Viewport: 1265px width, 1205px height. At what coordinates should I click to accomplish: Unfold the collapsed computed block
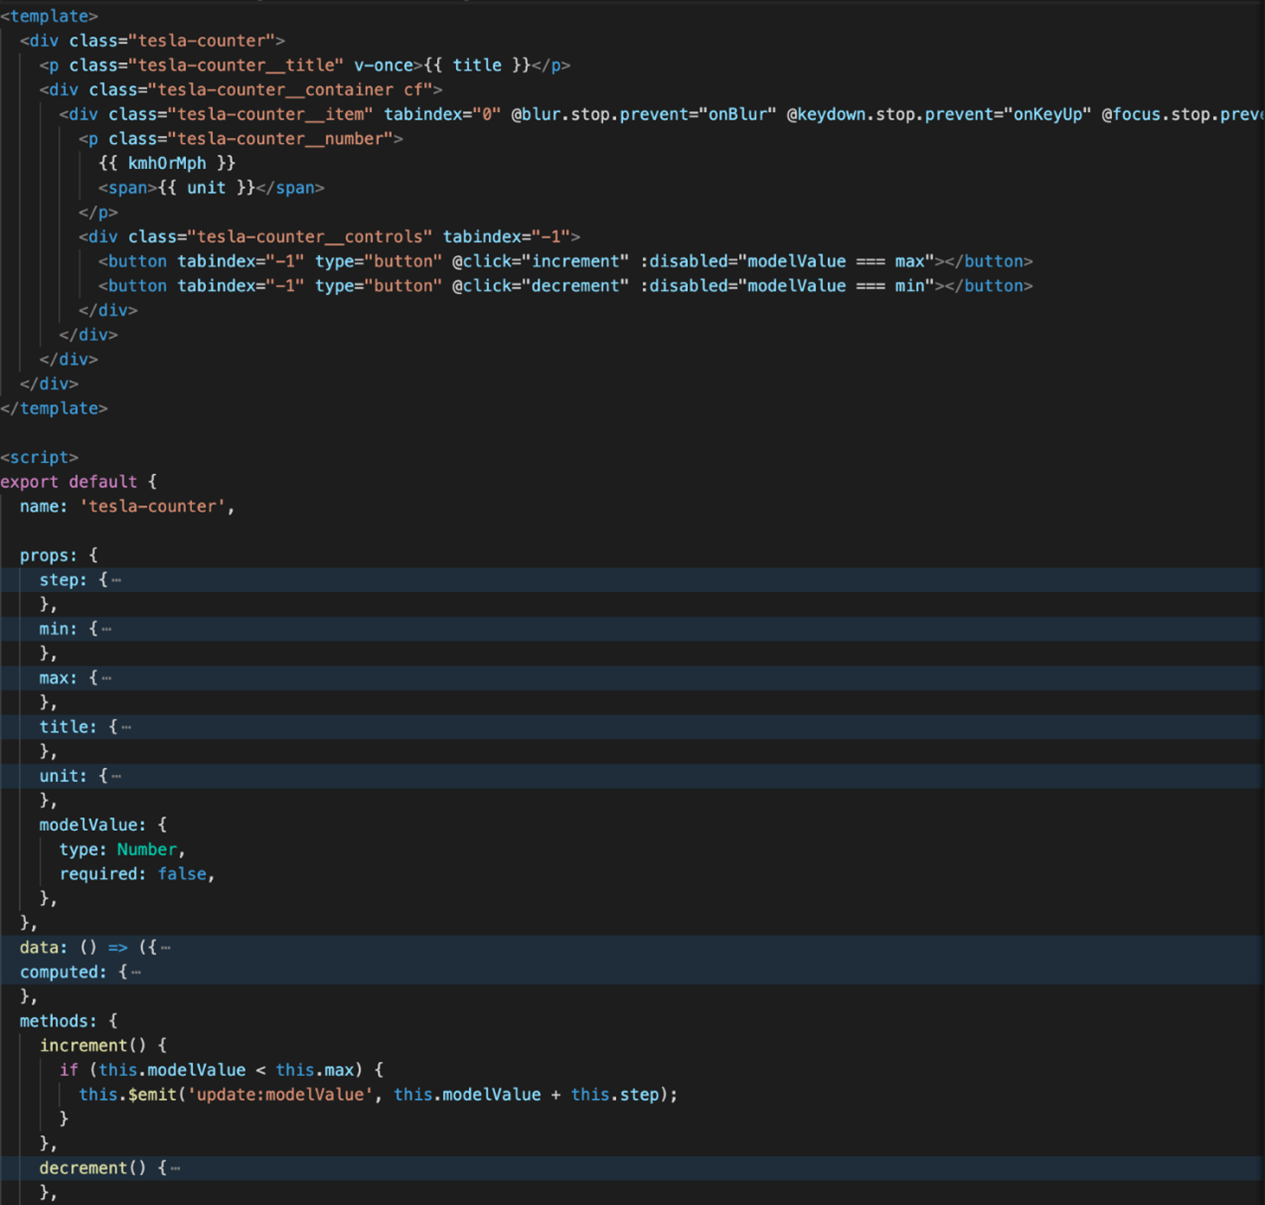tap(136, 973)
